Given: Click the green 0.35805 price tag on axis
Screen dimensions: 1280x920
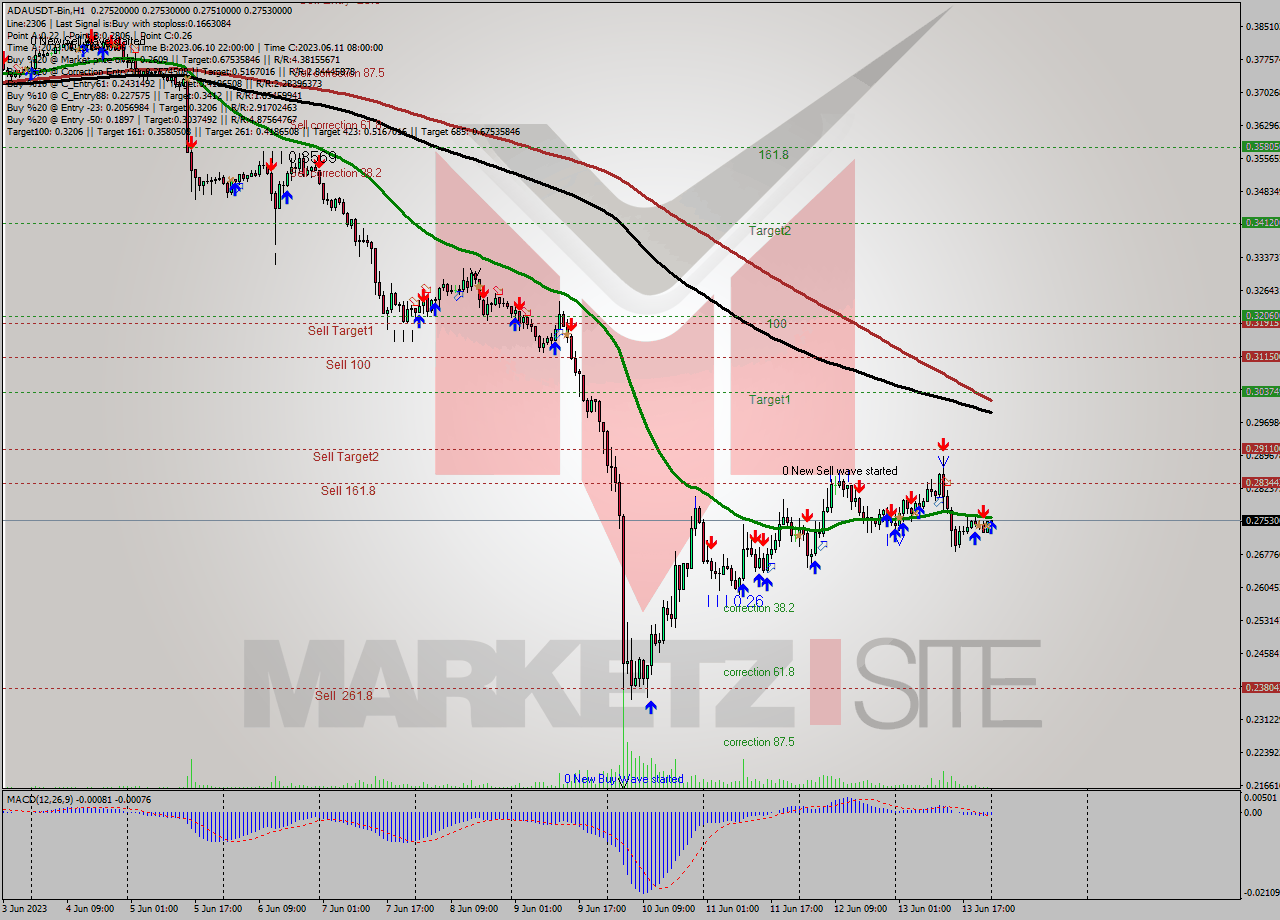Looking at the screenshot, I should [1260, 147].
